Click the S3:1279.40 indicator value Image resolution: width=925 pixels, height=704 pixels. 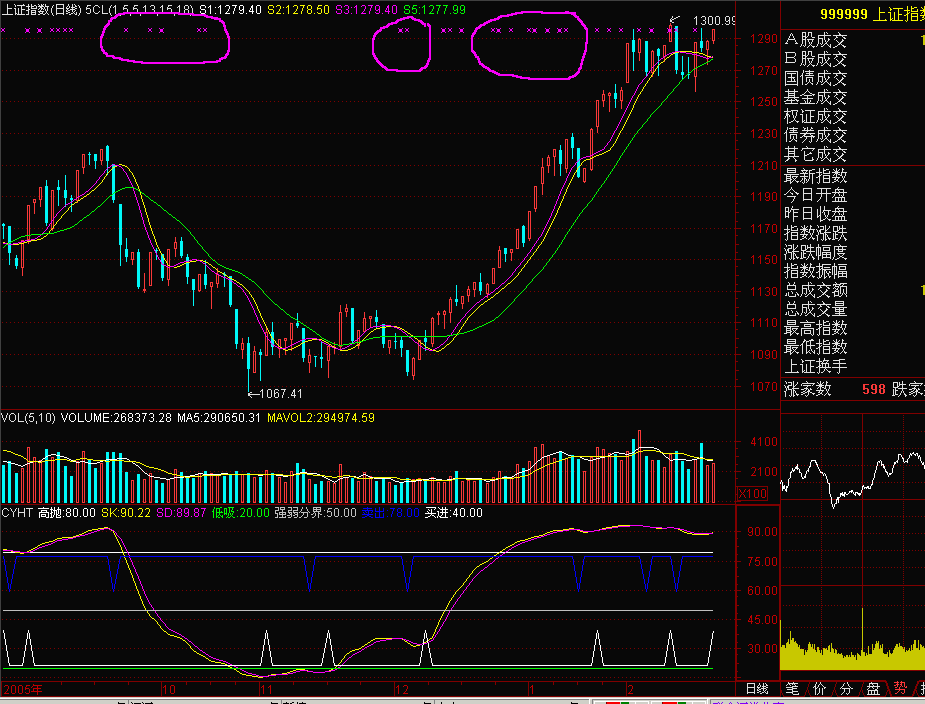click(x=366, y=10)
